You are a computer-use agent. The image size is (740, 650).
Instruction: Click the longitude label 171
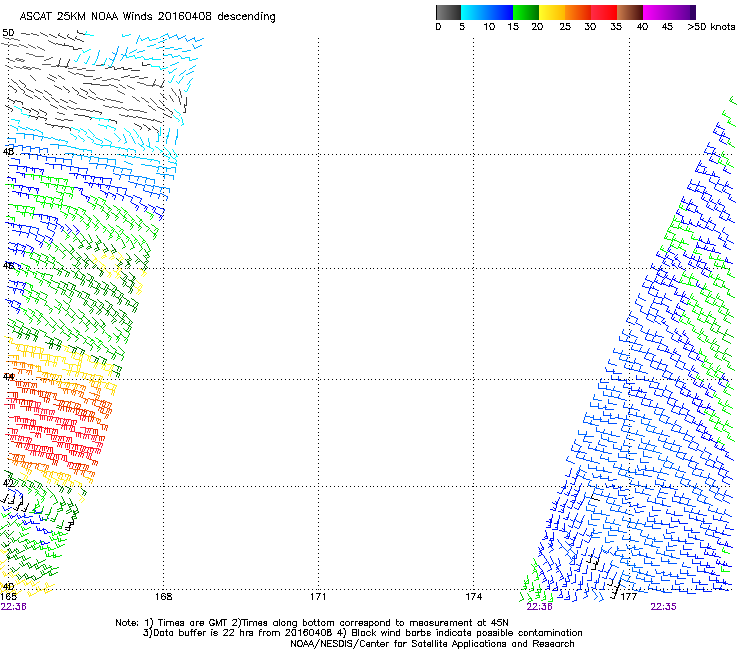point(318,597)
